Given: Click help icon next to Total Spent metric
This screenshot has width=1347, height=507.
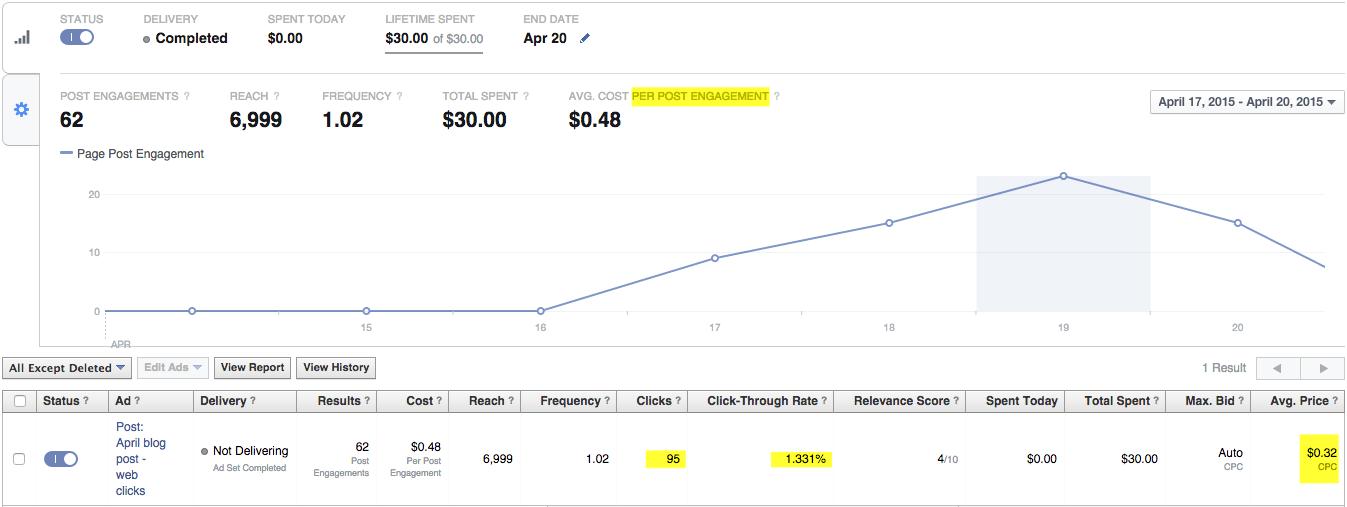Looking at the screenshot, I should coord(525,97).
